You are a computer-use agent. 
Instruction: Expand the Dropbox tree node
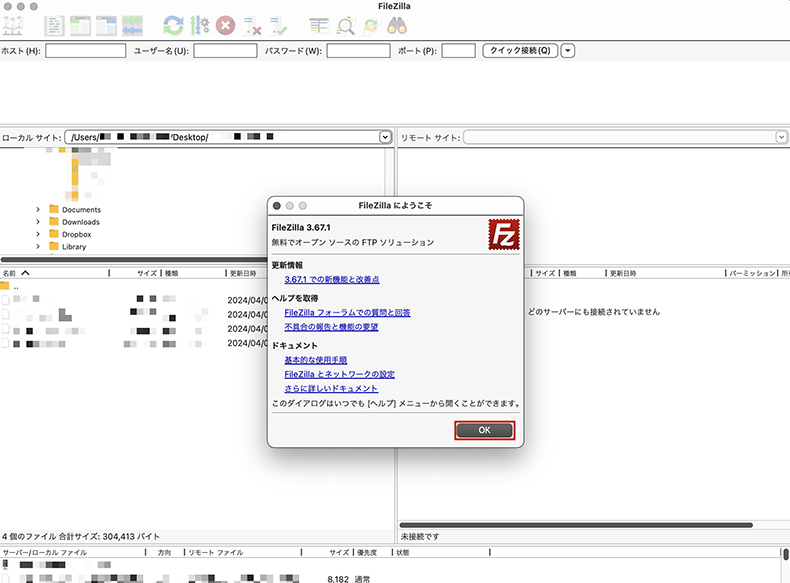pos(38,234)
